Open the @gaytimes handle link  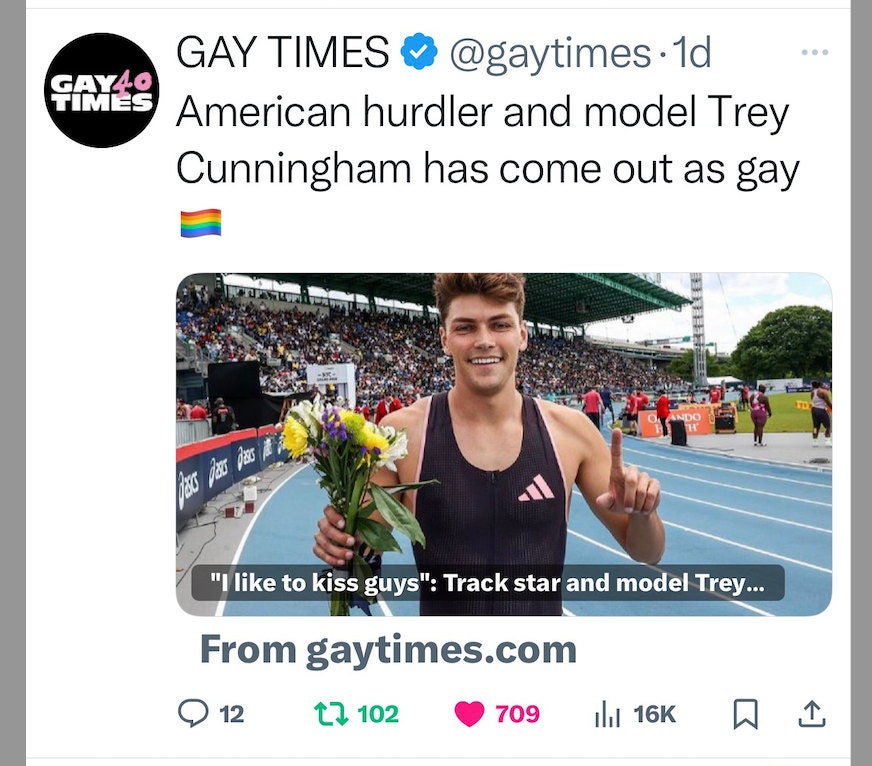(550, 53)
